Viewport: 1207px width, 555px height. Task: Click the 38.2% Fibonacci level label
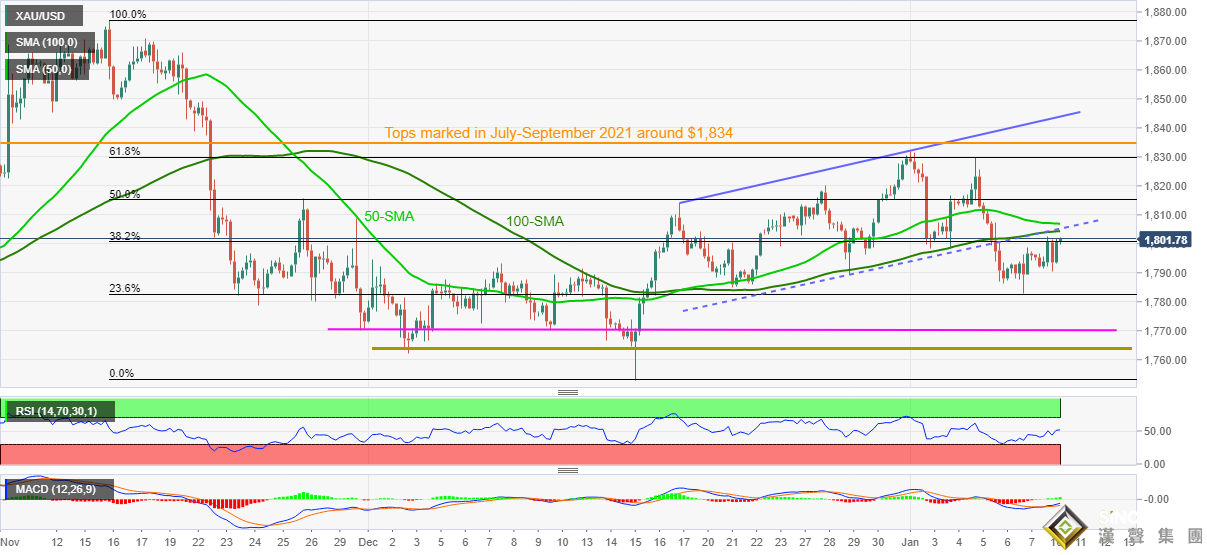click(125, 237)
